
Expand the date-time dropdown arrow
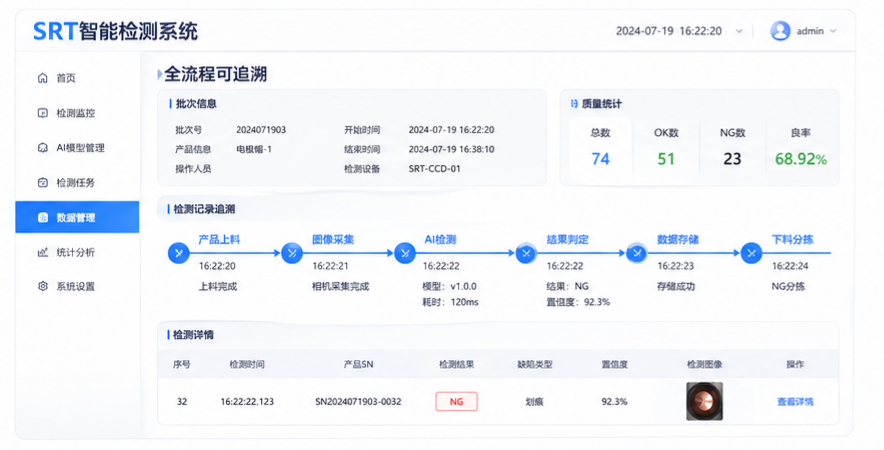(739, 32)
